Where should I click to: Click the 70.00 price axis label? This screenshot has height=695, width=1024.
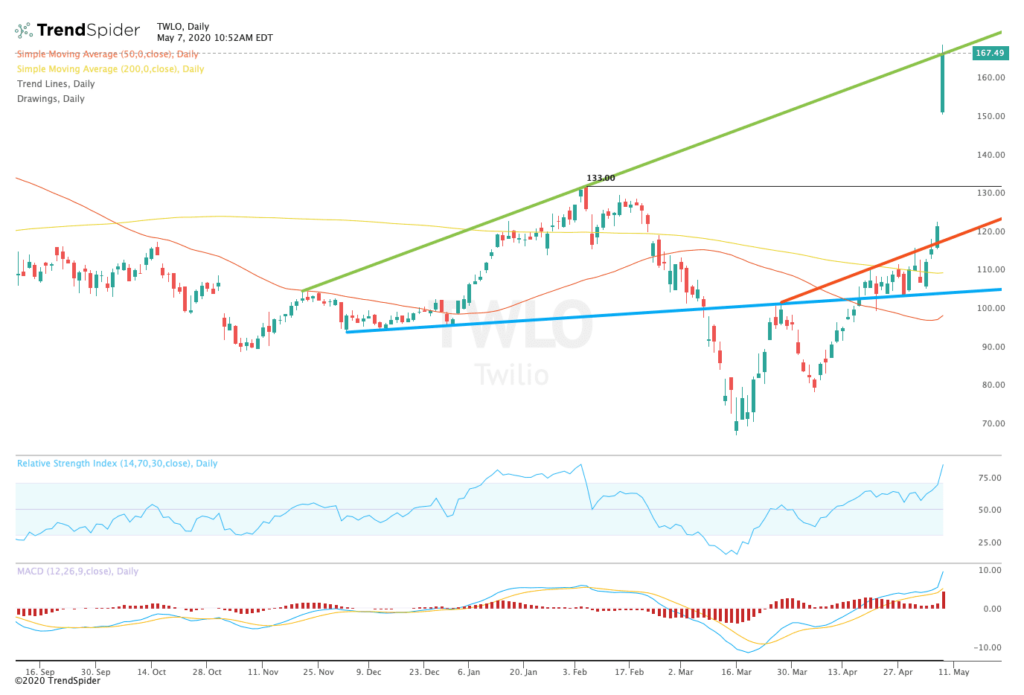click(x=993, y=424)
